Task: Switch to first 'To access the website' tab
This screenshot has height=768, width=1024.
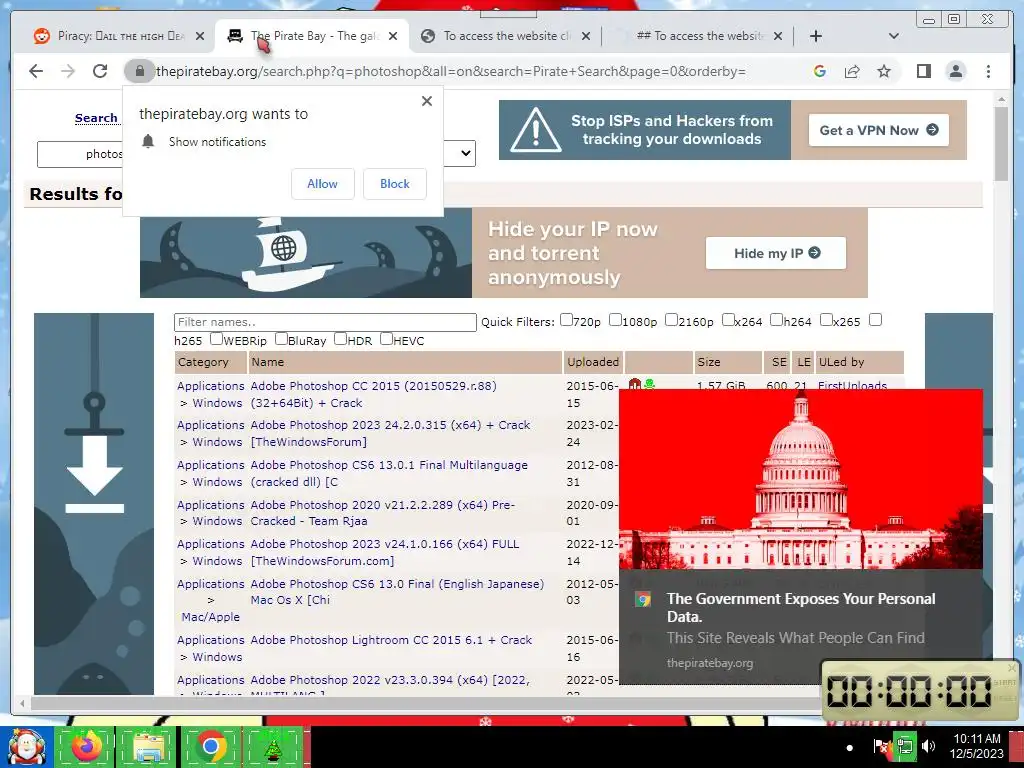Action: (x=506, y=36)
